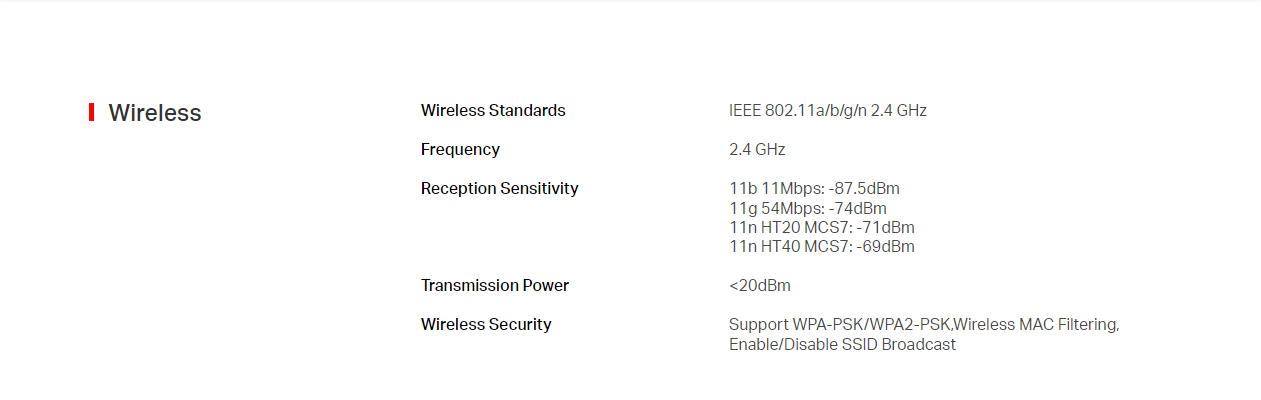This screenshot has width=1261, height=400.
Task: Click the Enable/Disable SSID Broadcast text
Action: (x=842, y=344)
